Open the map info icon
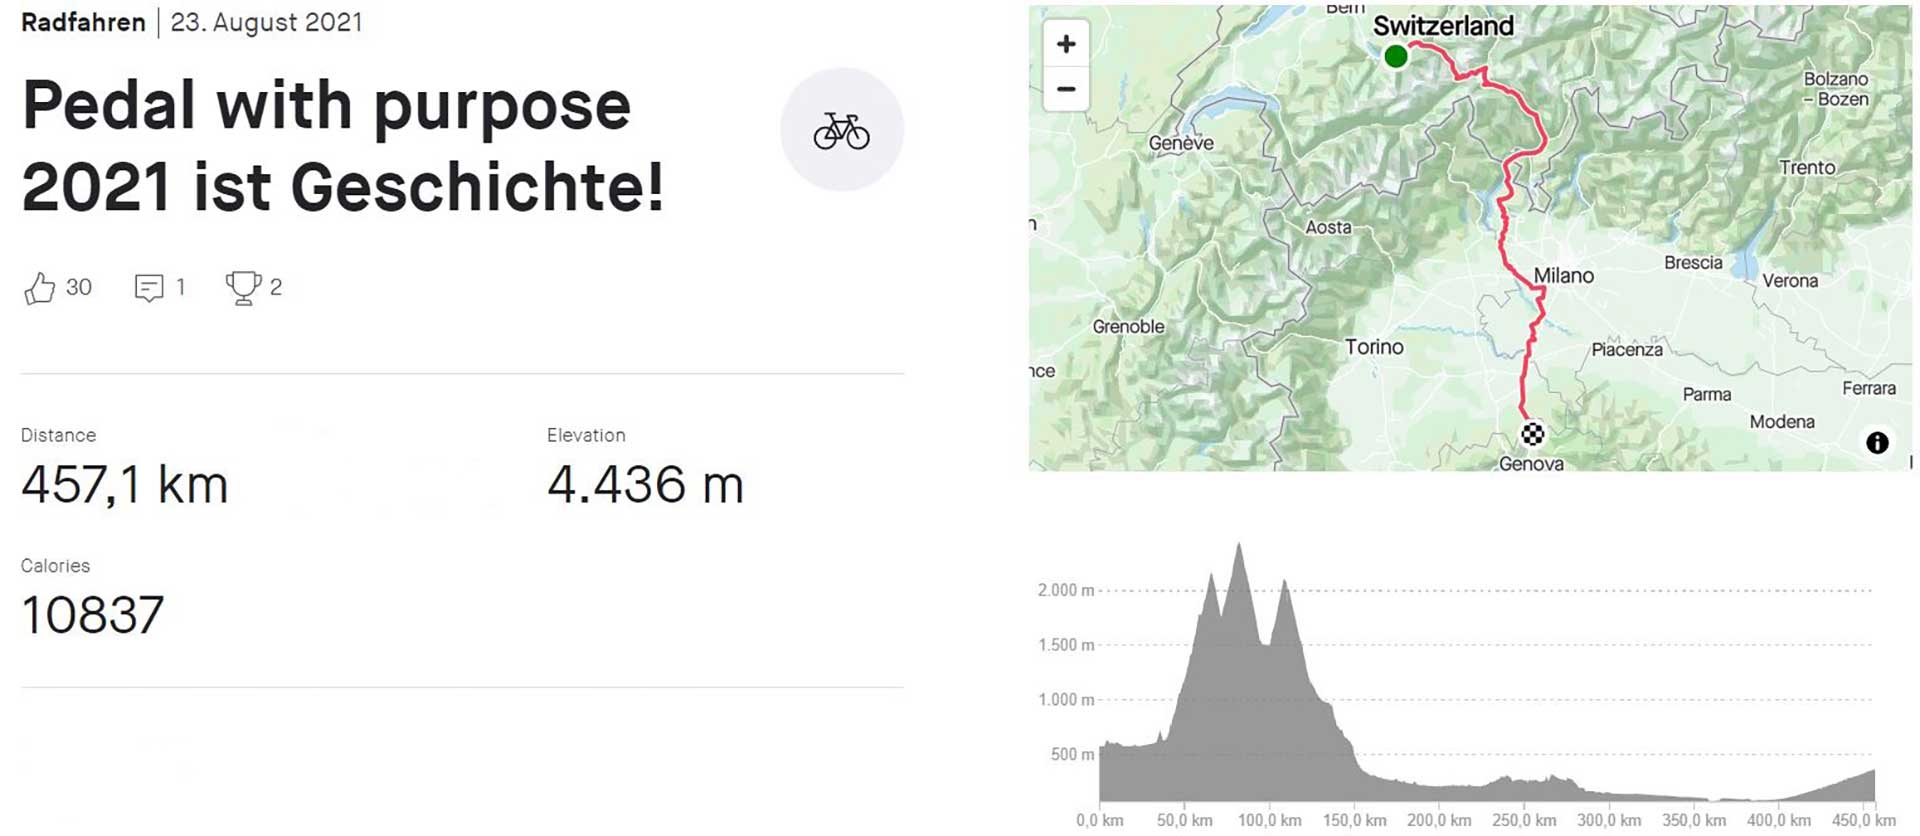This screenshot has height=836, width=1920. coord(1877,442)
